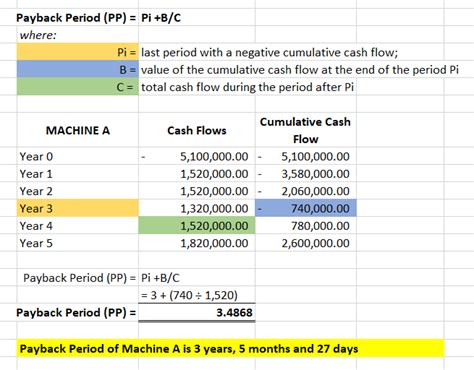
Task: Select the 'Year 4' row label
Action: pyautogui.click(x=77, y=225)
